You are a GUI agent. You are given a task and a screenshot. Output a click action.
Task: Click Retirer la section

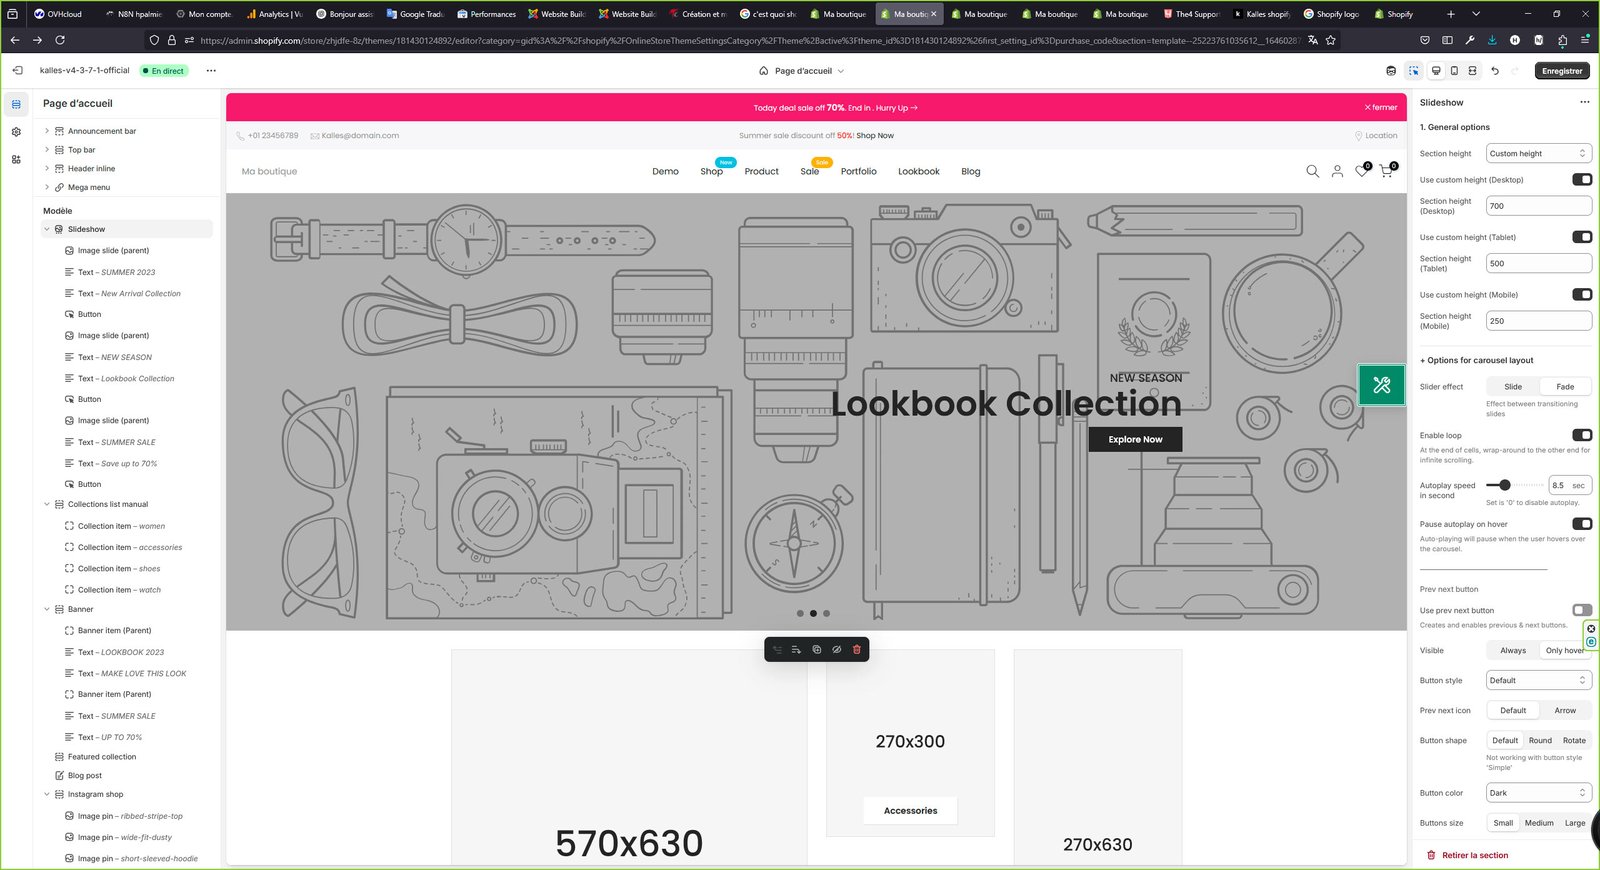[1474, 856]
